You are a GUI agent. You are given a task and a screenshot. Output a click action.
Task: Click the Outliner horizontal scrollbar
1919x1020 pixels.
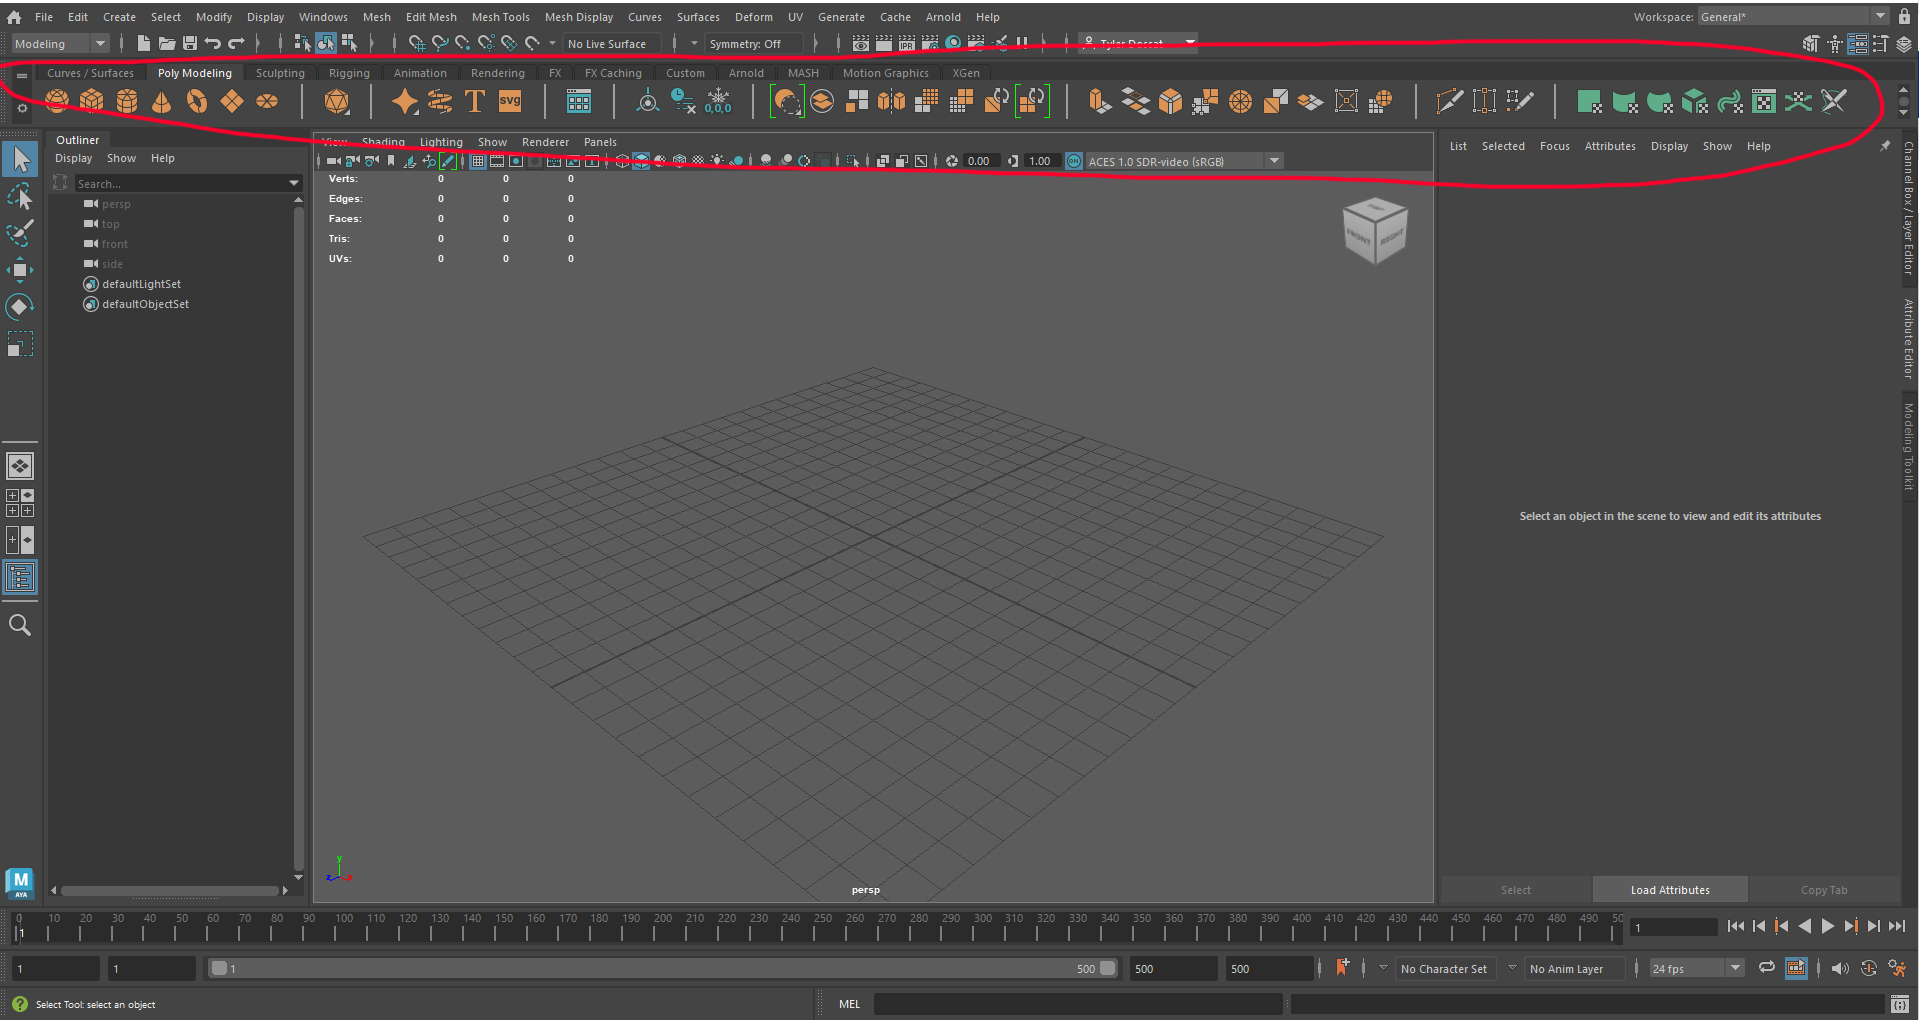[168, 890]
